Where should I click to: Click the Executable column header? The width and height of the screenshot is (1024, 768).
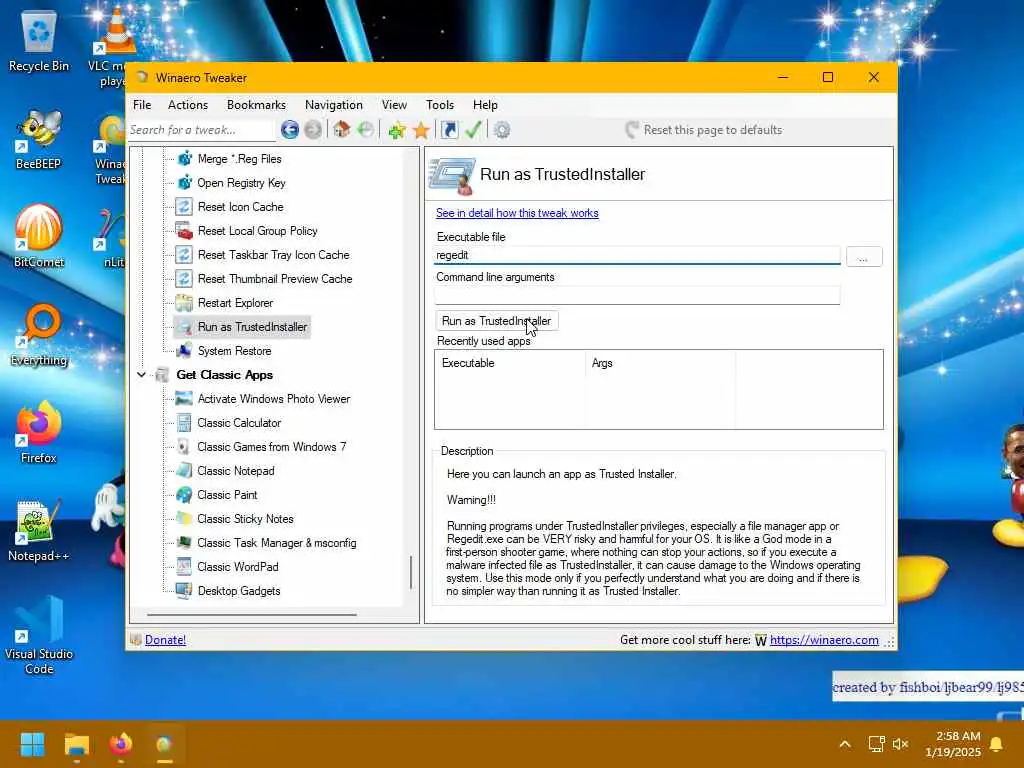510,363
